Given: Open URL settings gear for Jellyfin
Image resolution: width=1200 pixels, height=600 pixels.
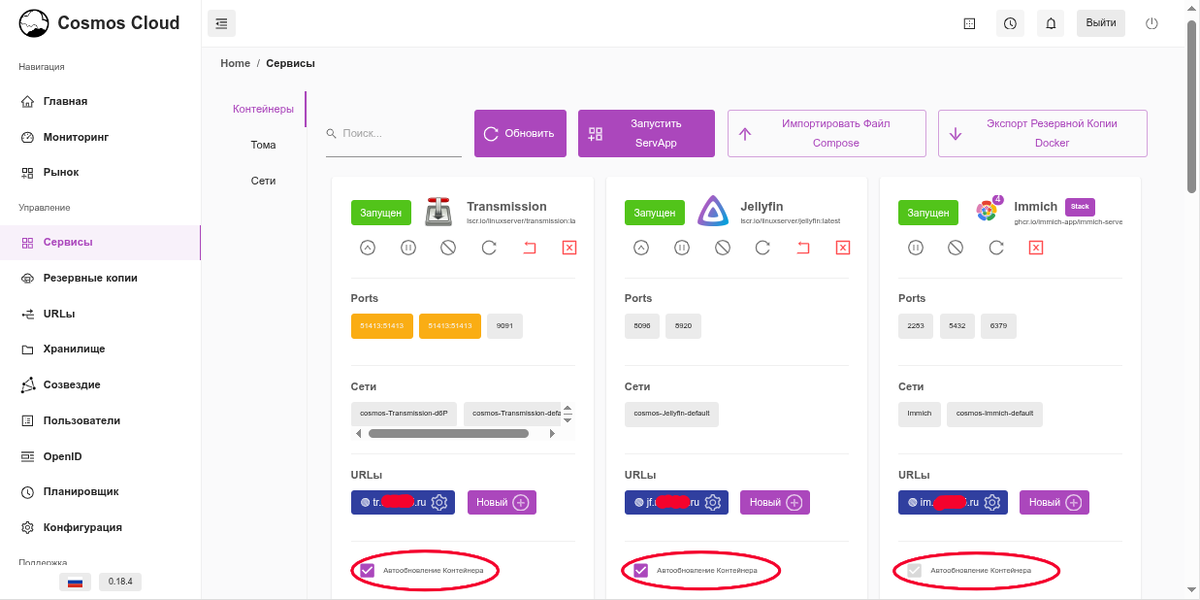Looking at the screenshot, I should click(713, 502).
